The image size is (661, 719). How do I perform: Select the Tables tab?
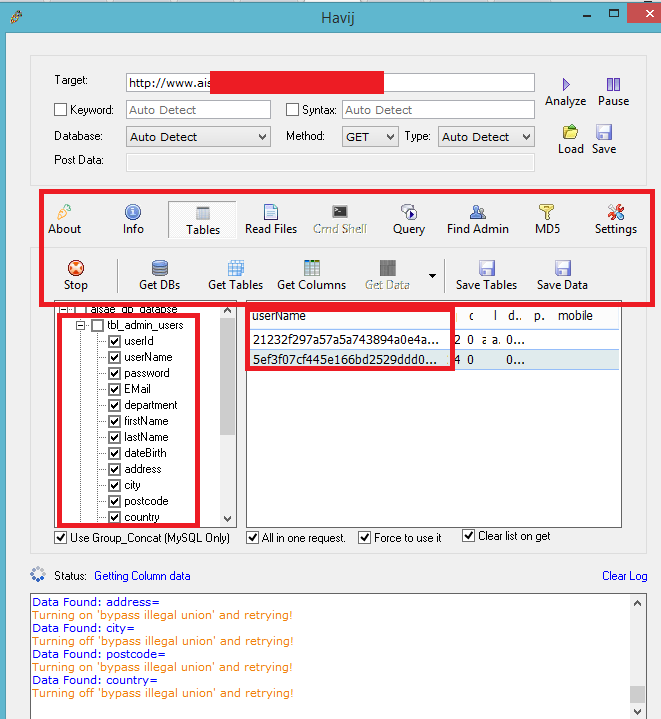click(202, 220)
